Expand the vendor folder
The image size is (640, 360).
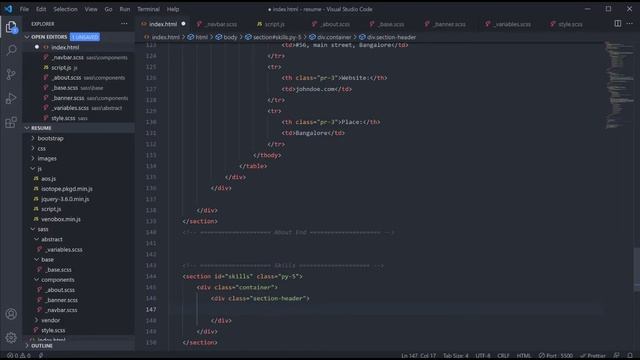(x=51, y=320)
